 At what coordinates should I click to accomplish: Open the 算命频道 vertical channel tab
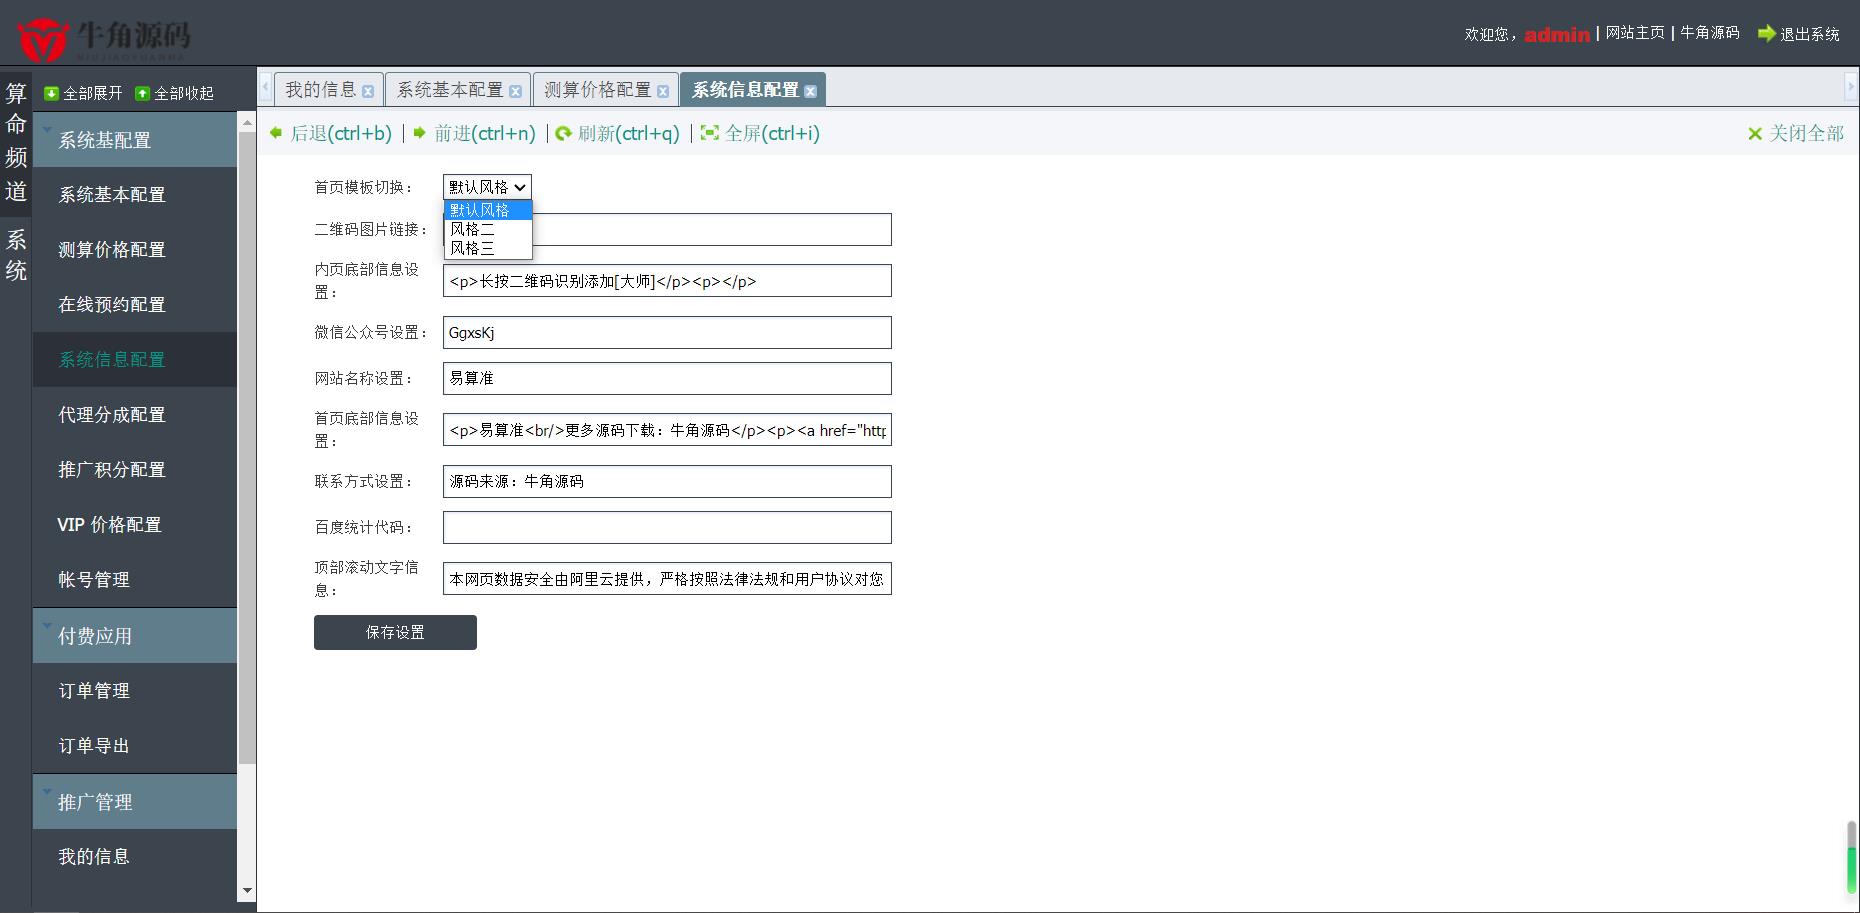16,142
